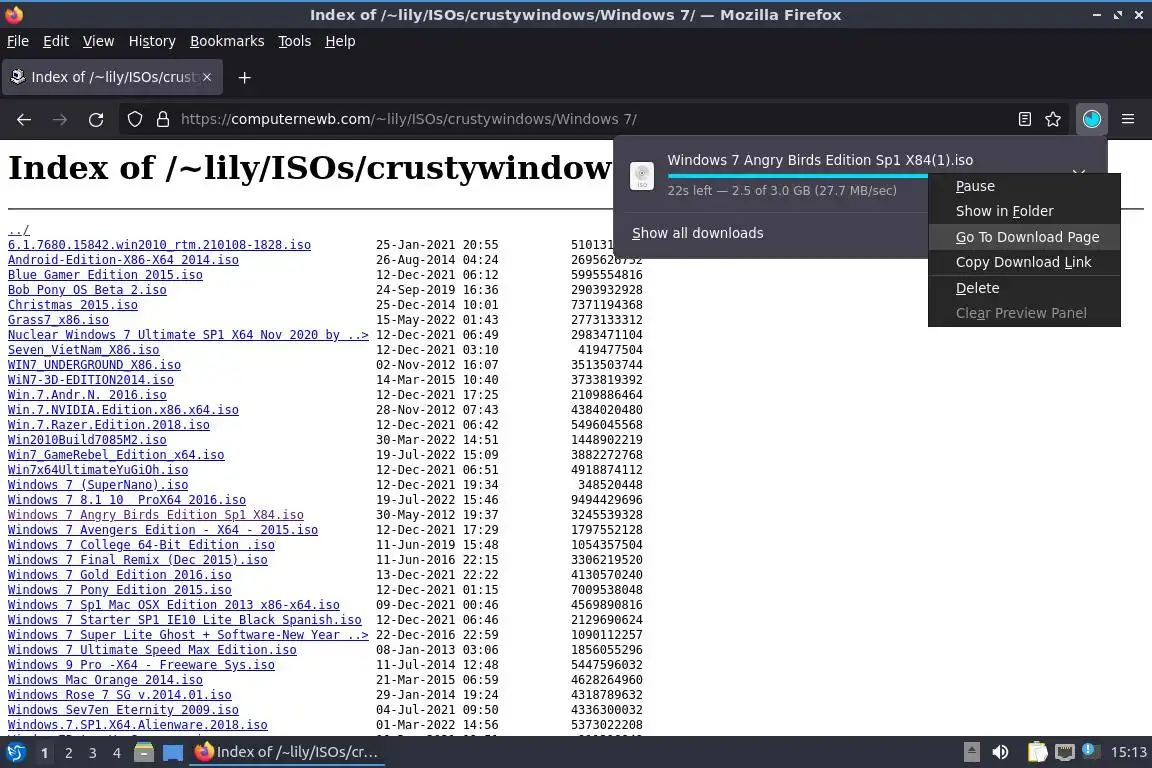
Task: Click Win.7.NVIDIA.Edition.x86.x64.iso
Action: 123,409
